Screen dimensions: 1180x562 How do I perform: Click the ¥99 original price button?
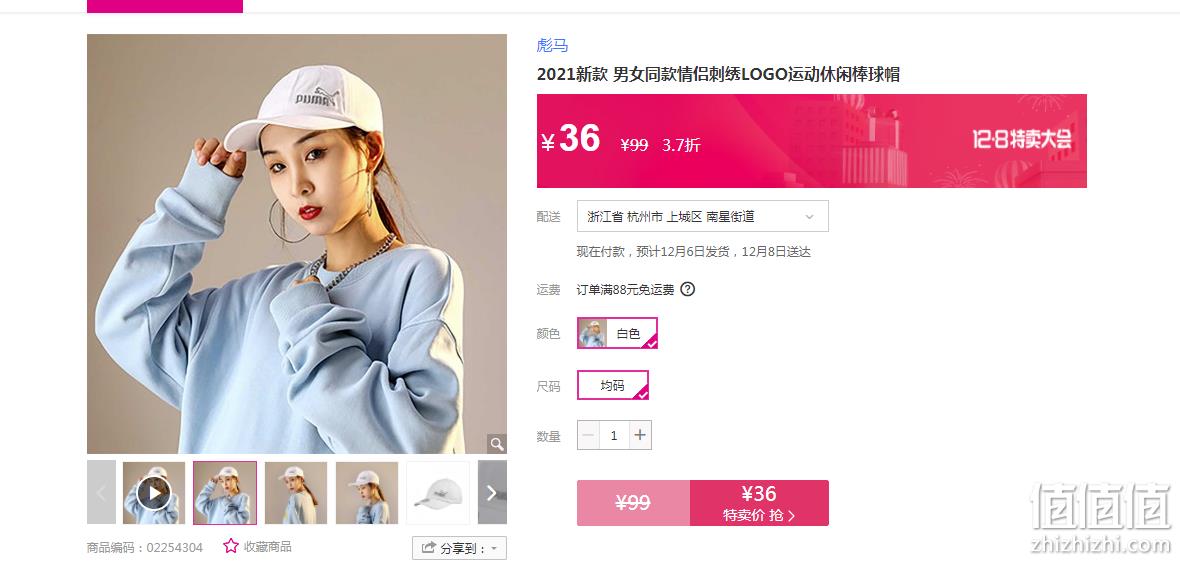pyautogui.click(x=634, y=503)
